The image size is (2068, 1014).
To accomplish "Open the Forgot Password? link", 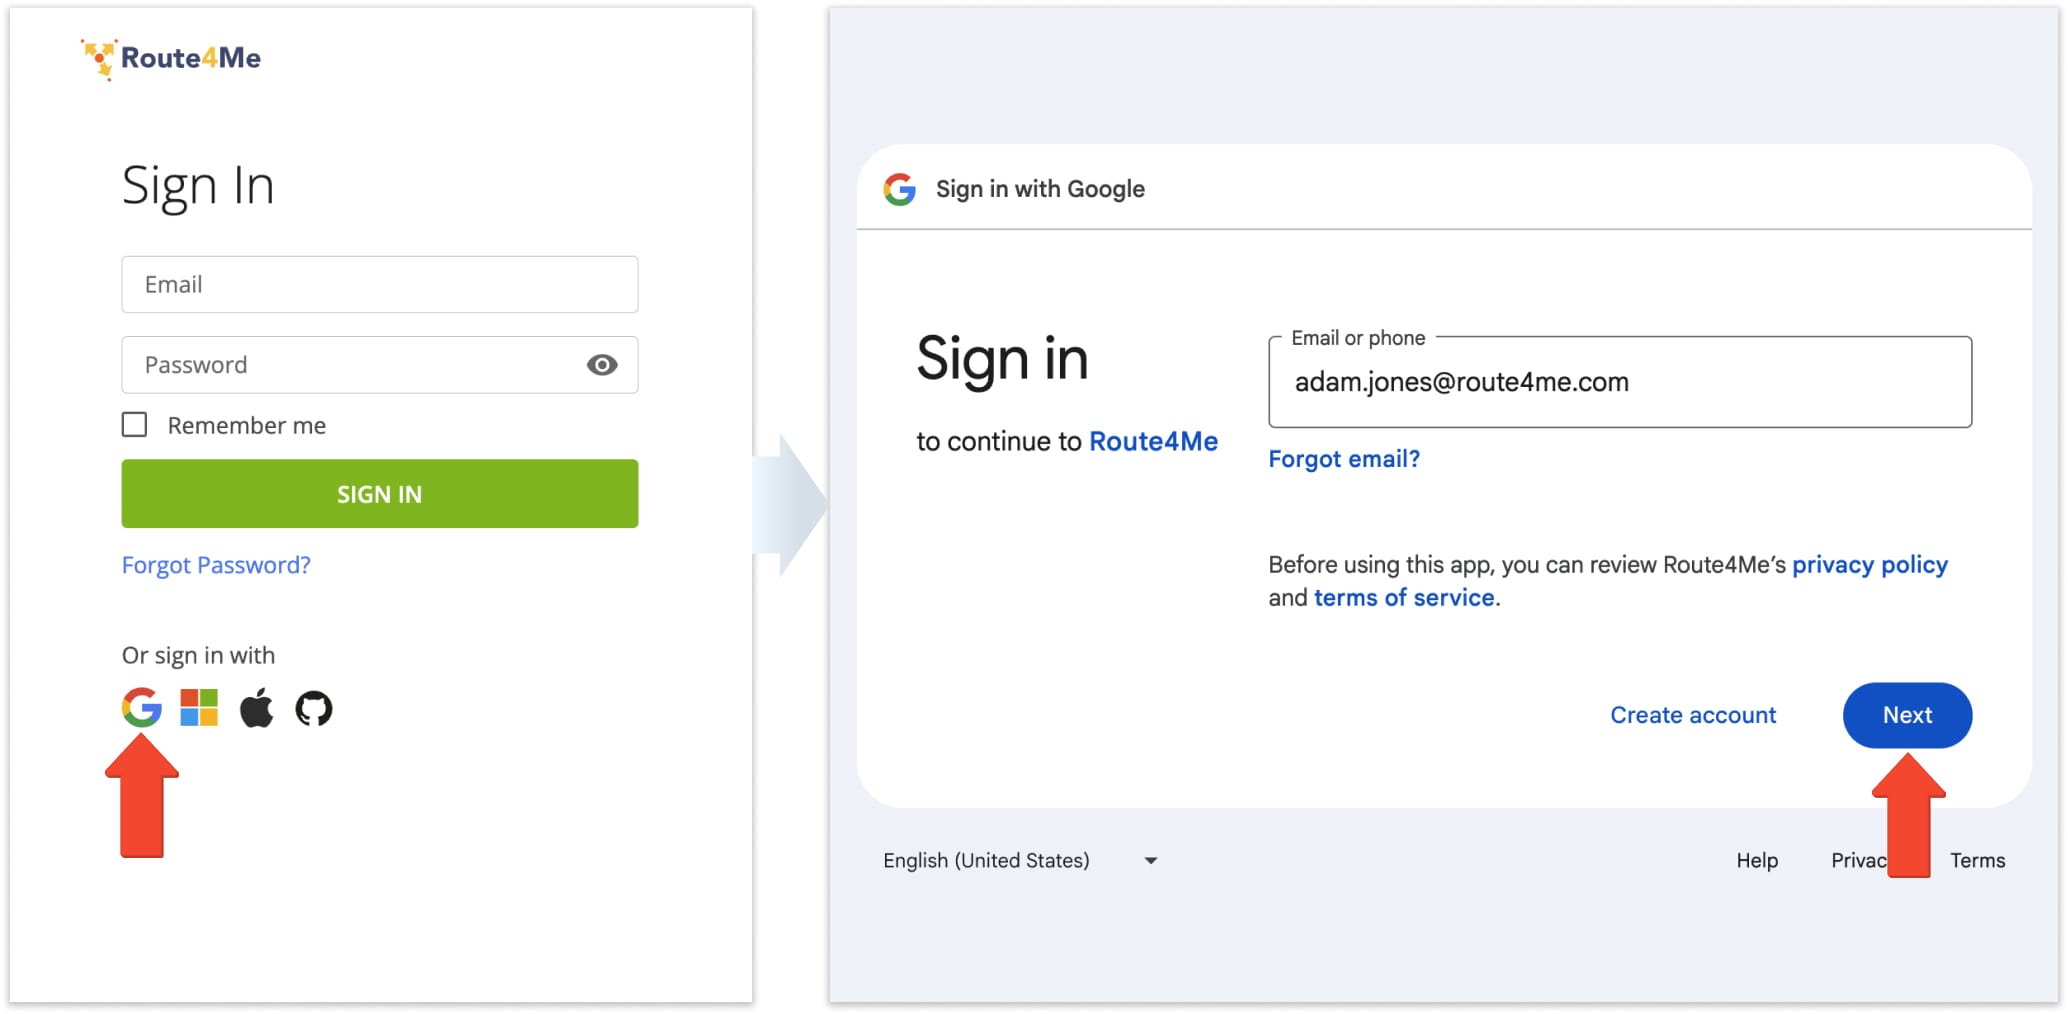I will point(216,565).
